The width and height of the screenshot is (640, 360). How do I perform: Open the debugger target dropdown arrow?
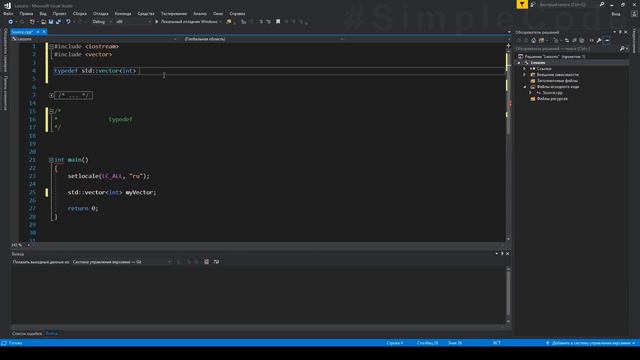pos(220,22)
